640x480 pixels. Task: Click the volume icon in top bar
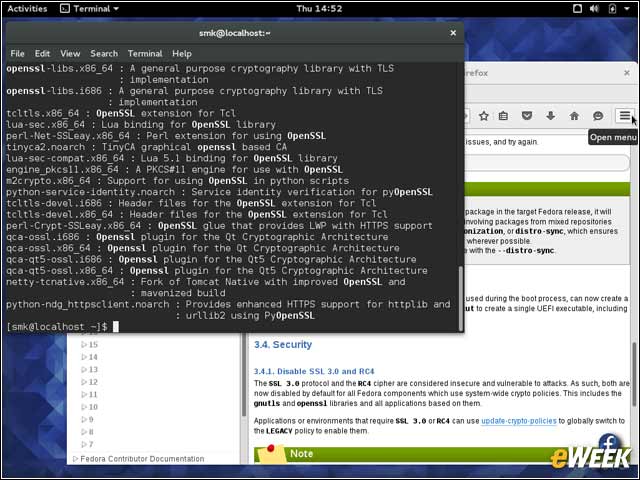594,9
